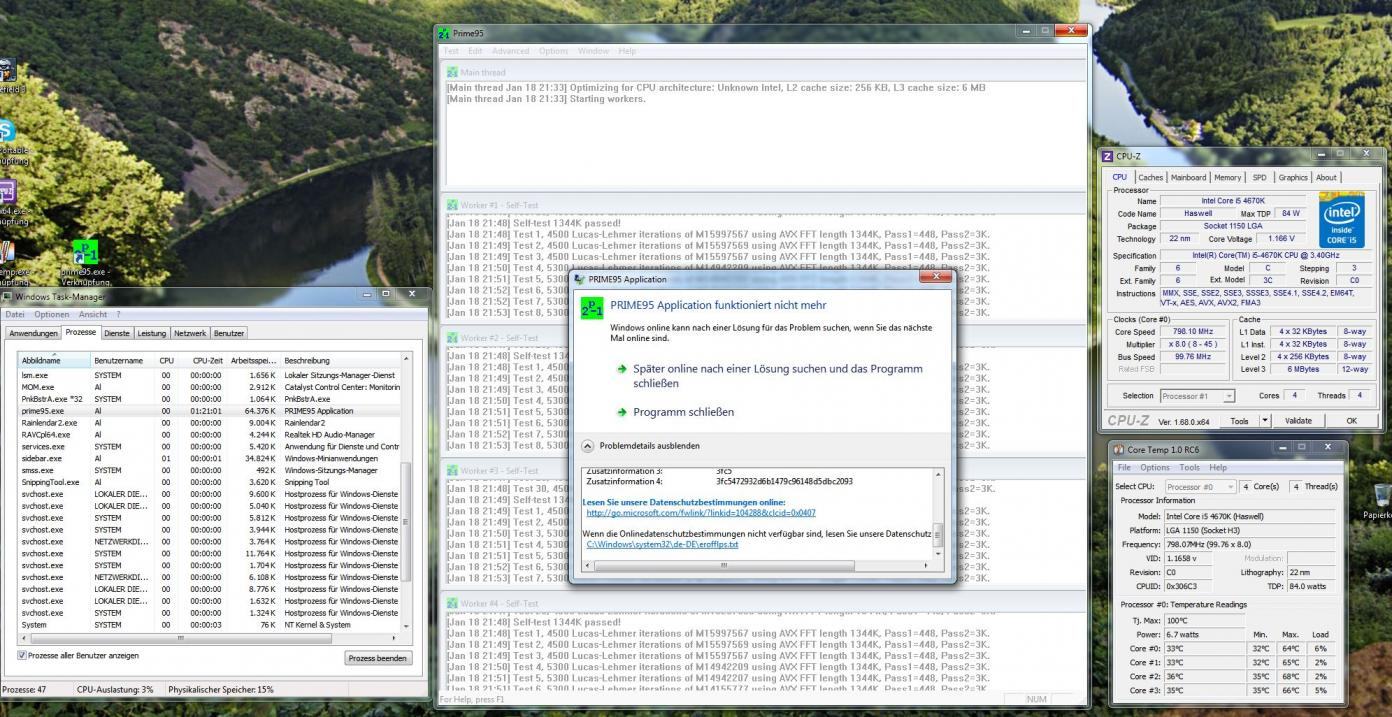
Task: Select the MOM.exe process row
Action: 209,386
